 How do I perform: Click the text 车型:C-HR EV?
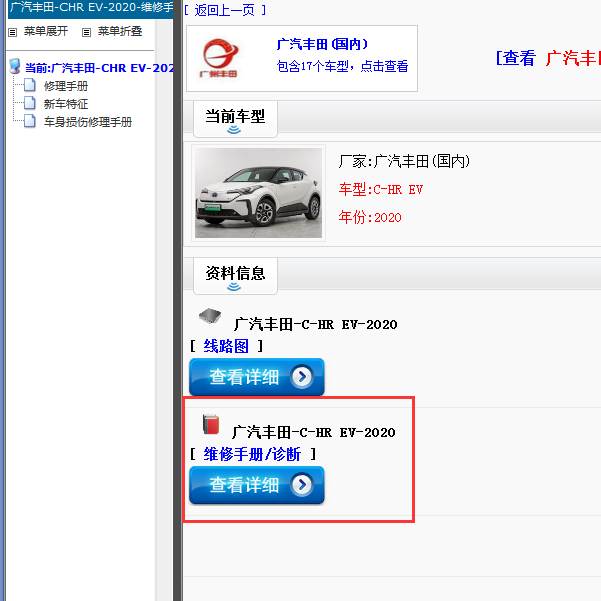click(x=381, y=189)
